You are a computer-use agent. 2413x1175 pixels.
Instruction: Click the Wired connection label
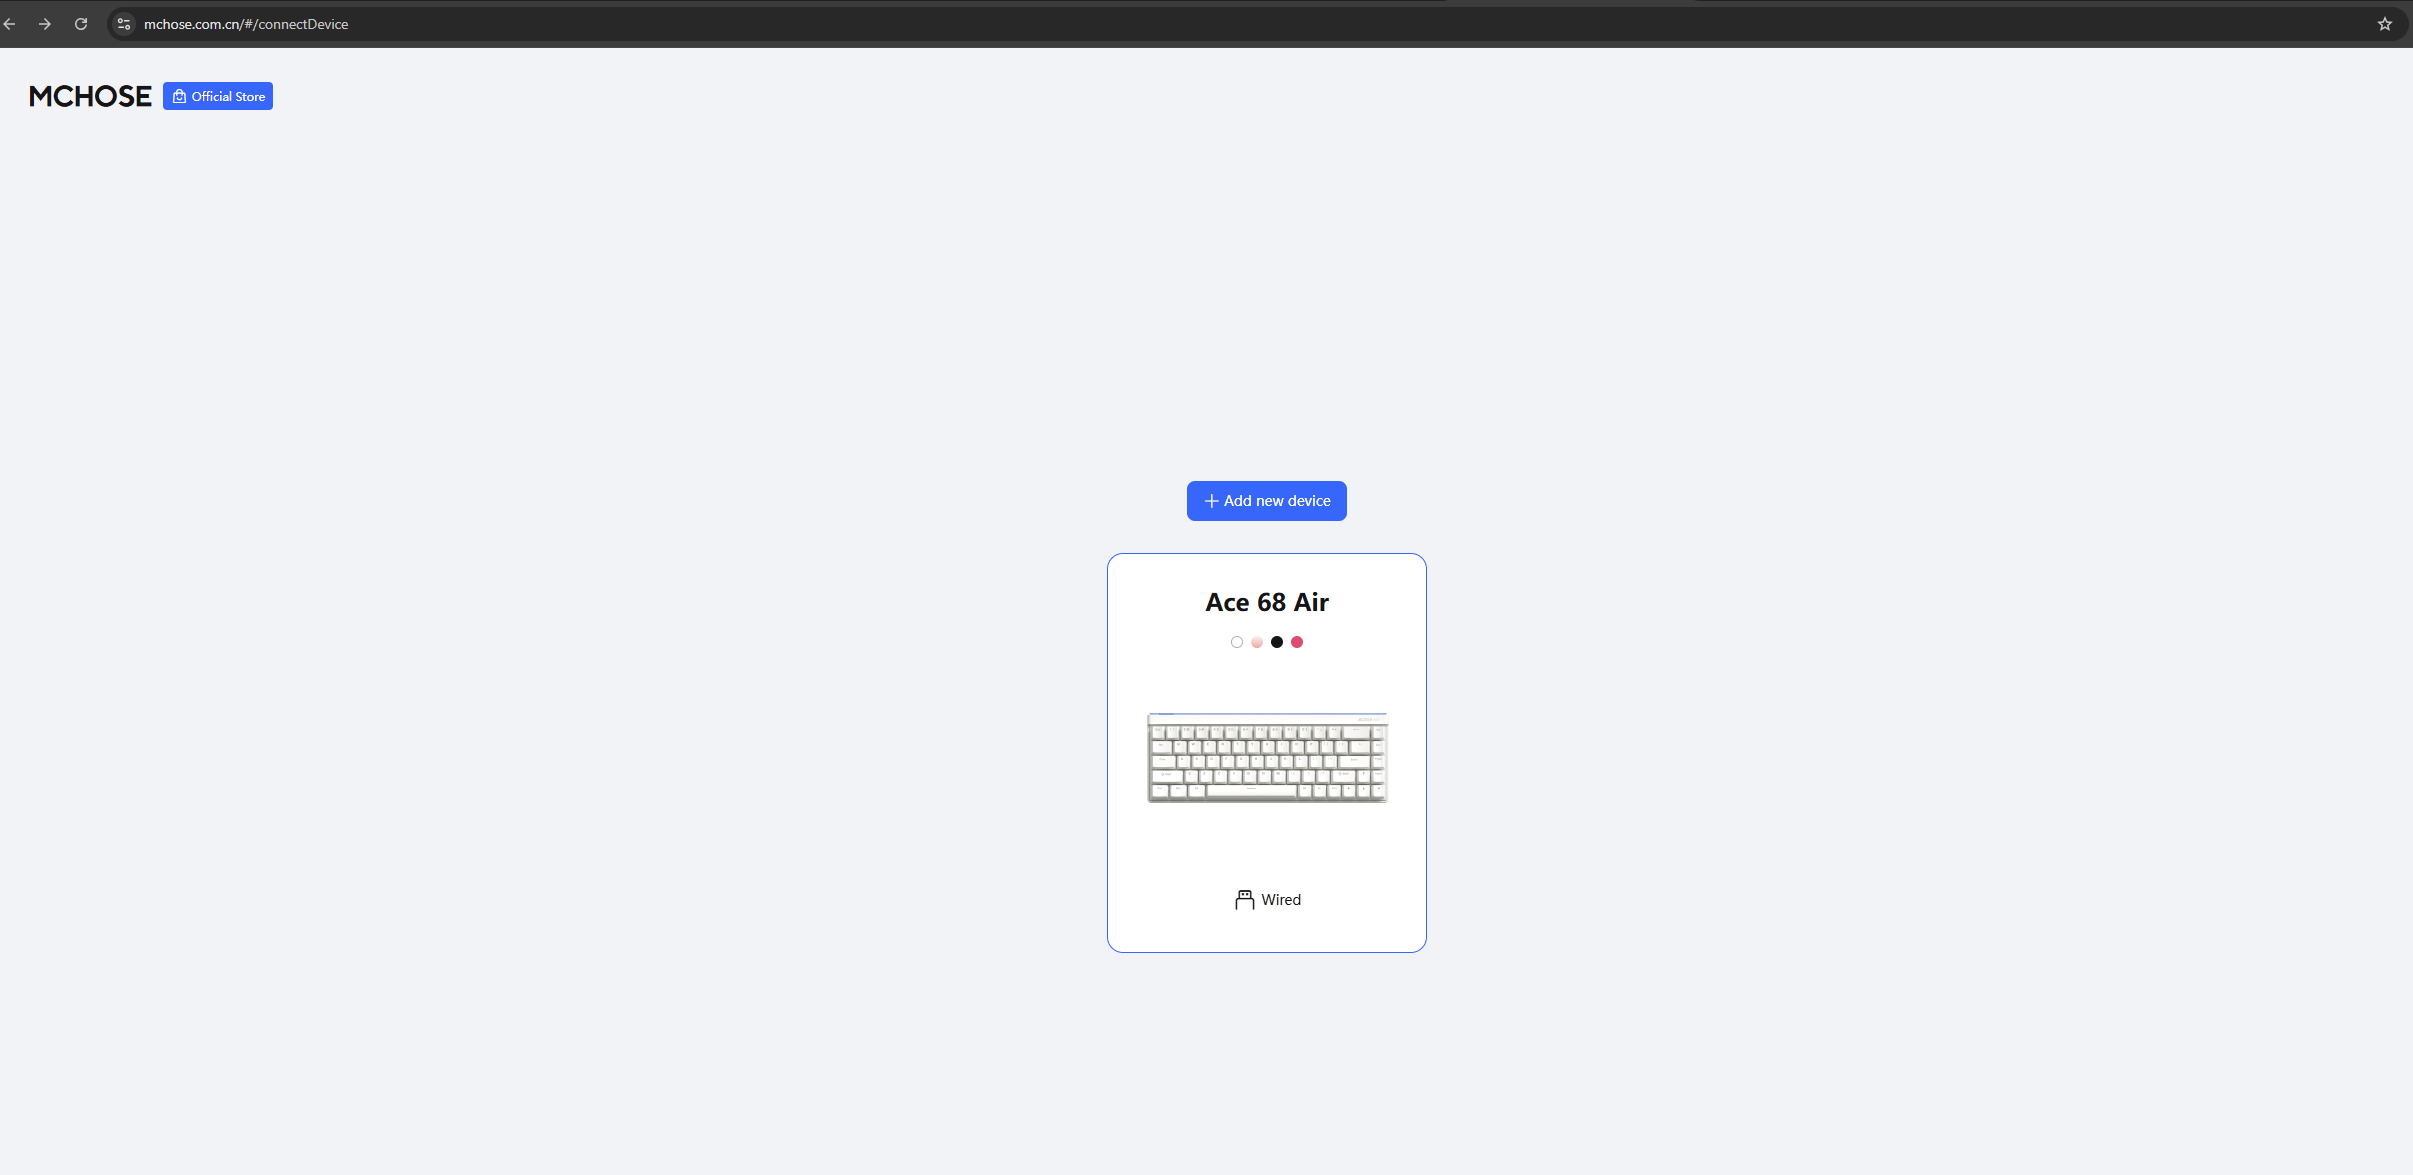pyautogui.click(x=1281, y=900)
